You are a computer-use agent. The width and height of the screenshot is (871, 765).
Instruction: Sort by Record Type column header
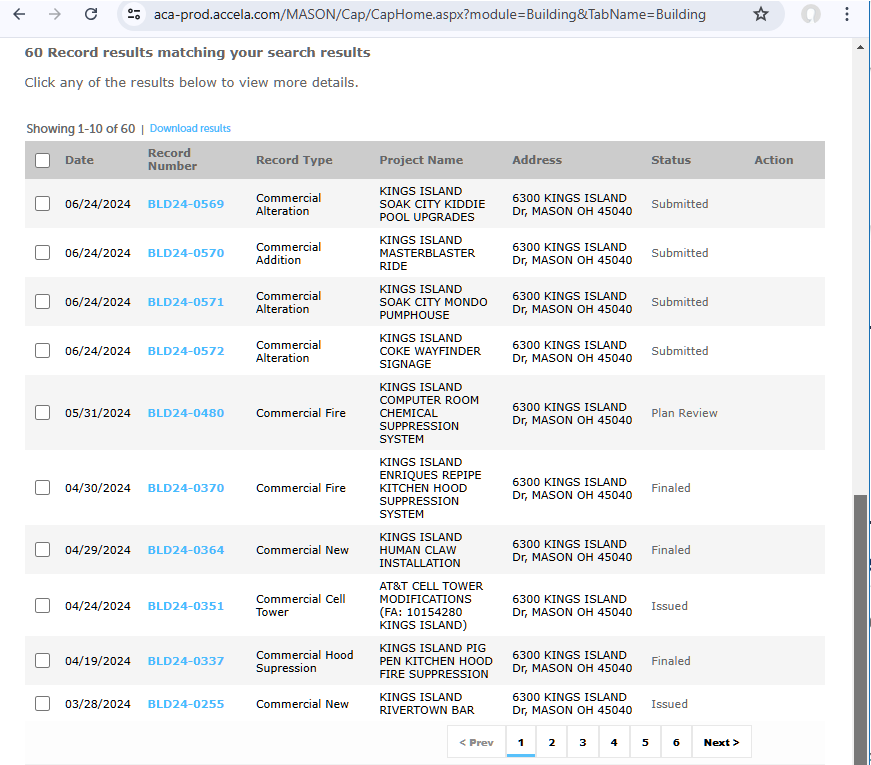coord(294,160)
